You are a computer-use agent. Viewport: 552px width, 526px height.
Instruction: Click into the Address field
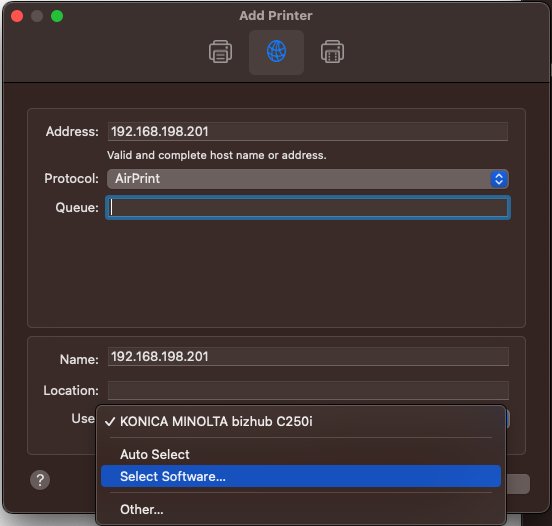pyautogui.click(x=308, y=132)
